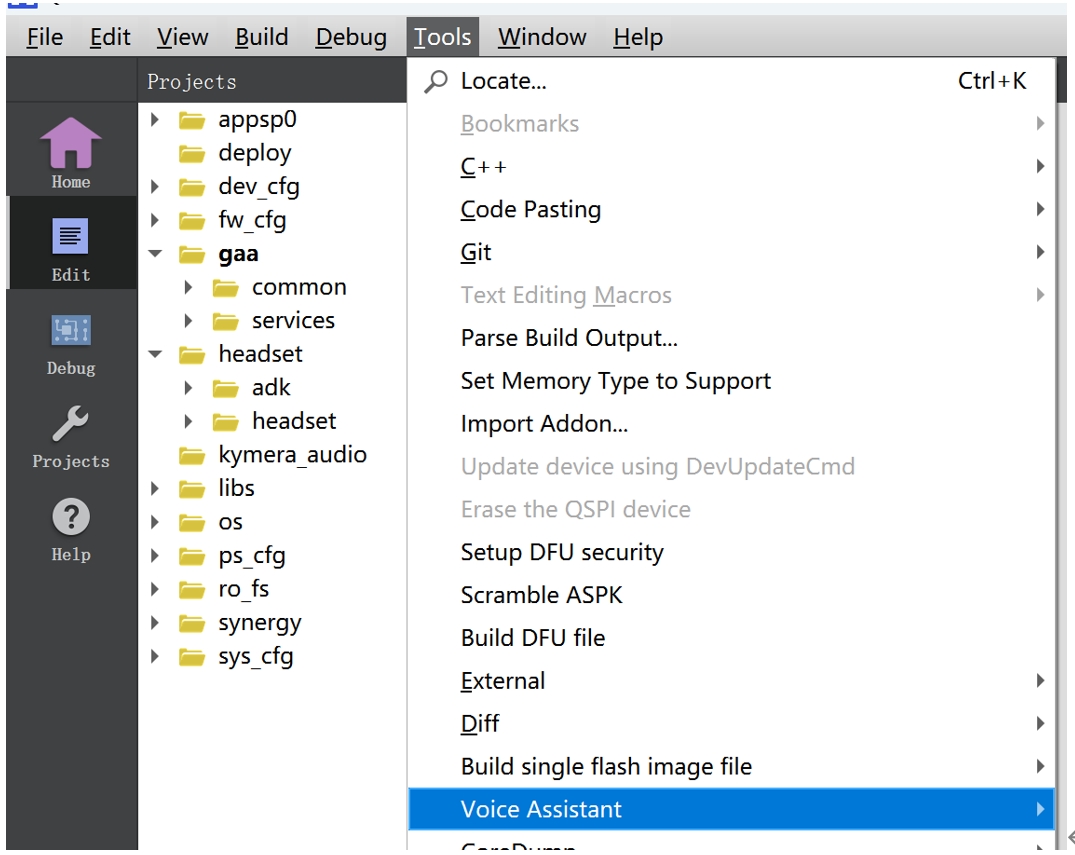
Task: Select the kymera_audio folder icon
Action: tap(192, 456)
